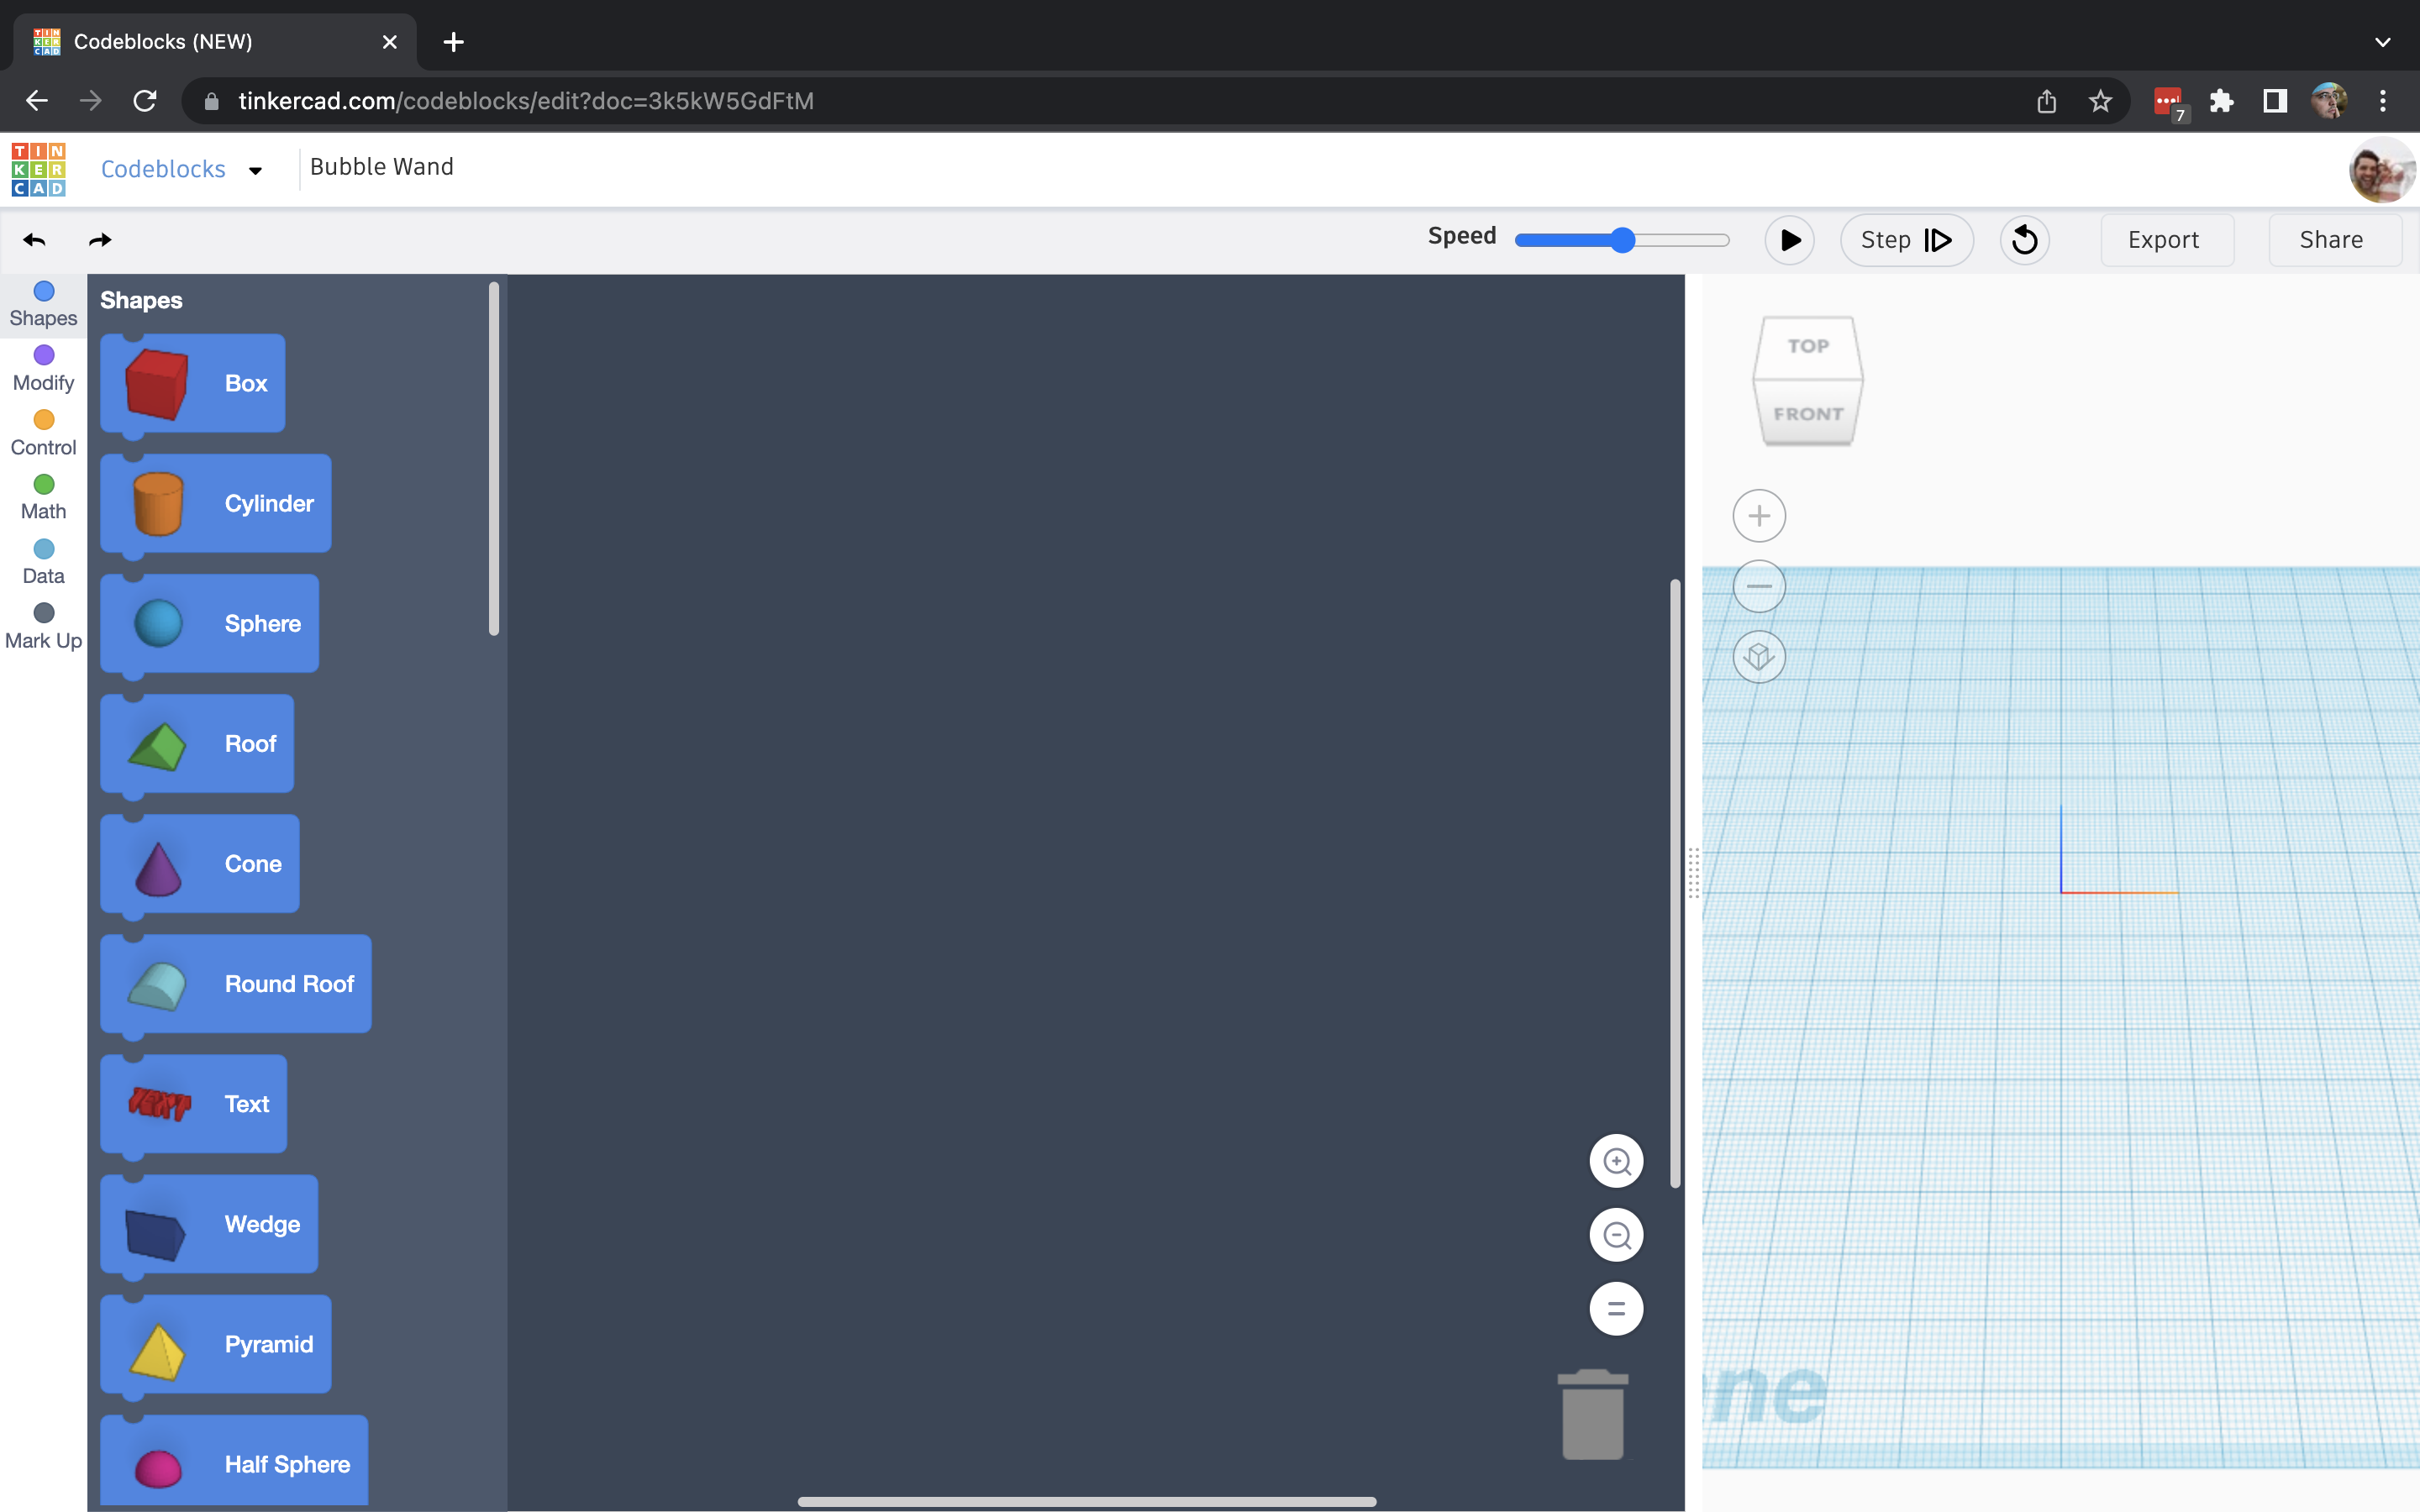Open the Chrome three-dot menu
Viewport: 2420px width, 1512px height.
coord(2382,101)
